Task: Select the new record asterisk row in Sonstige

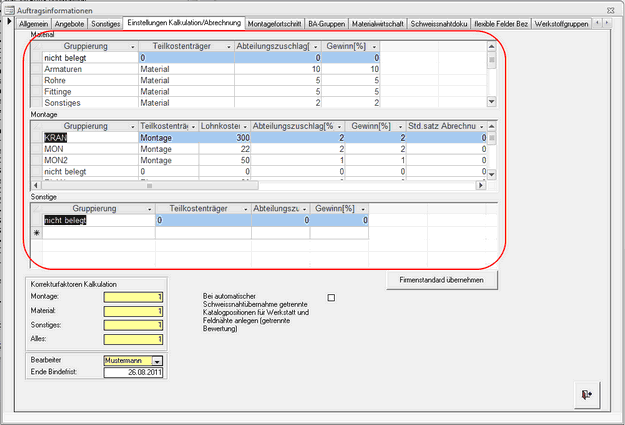Action: click(37, 232)
